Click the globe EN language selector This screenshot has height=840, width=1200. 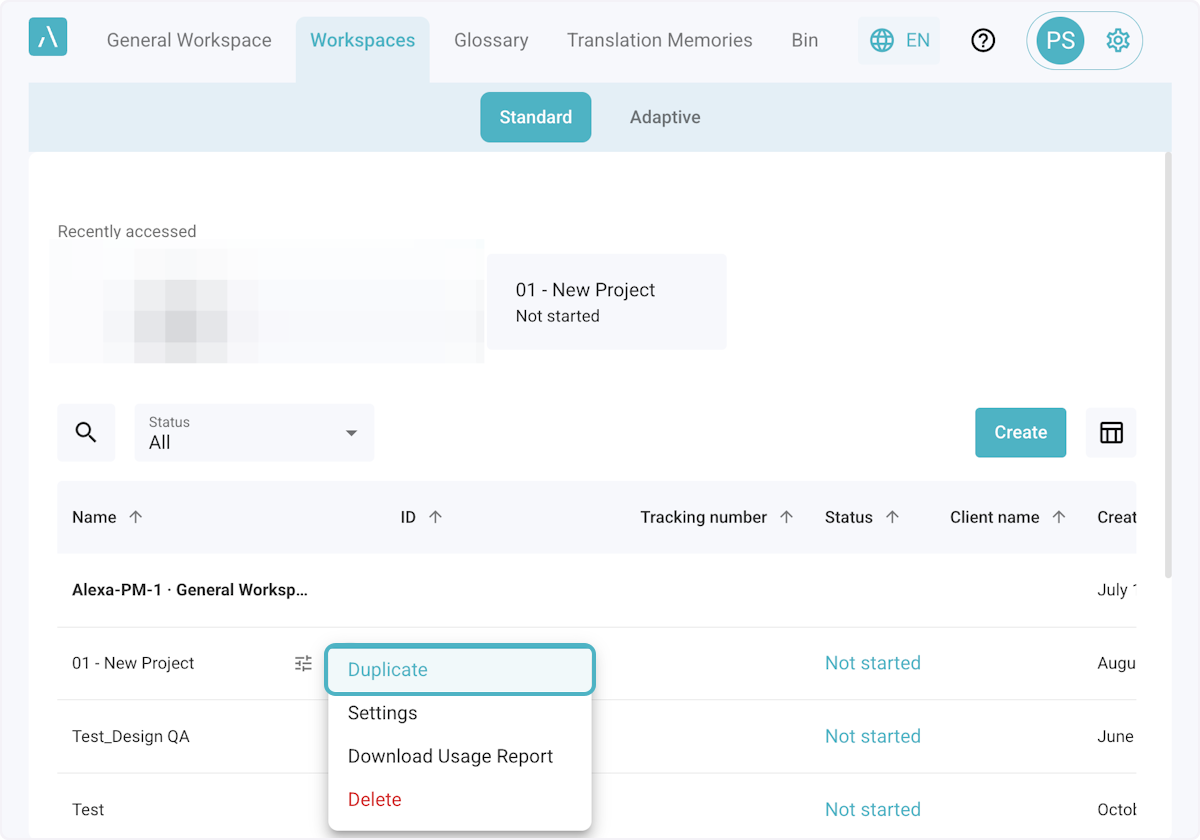[899, 40]
